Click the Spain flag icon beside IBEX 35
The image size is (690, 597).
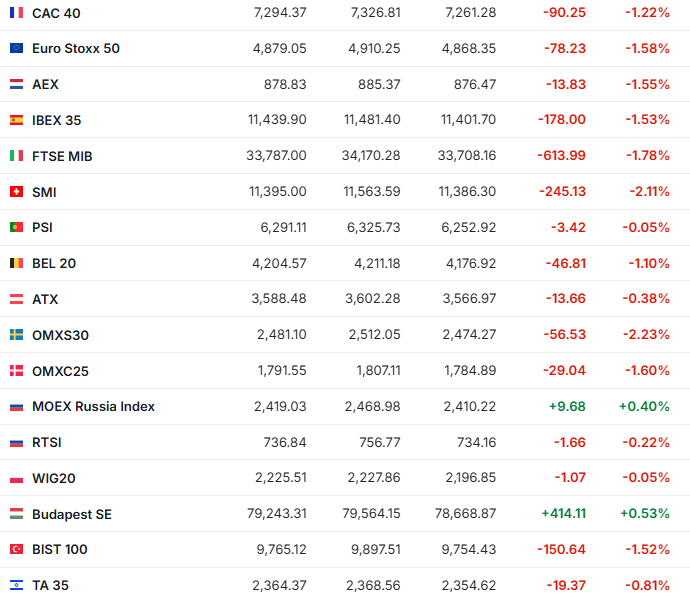coord(16,120)
